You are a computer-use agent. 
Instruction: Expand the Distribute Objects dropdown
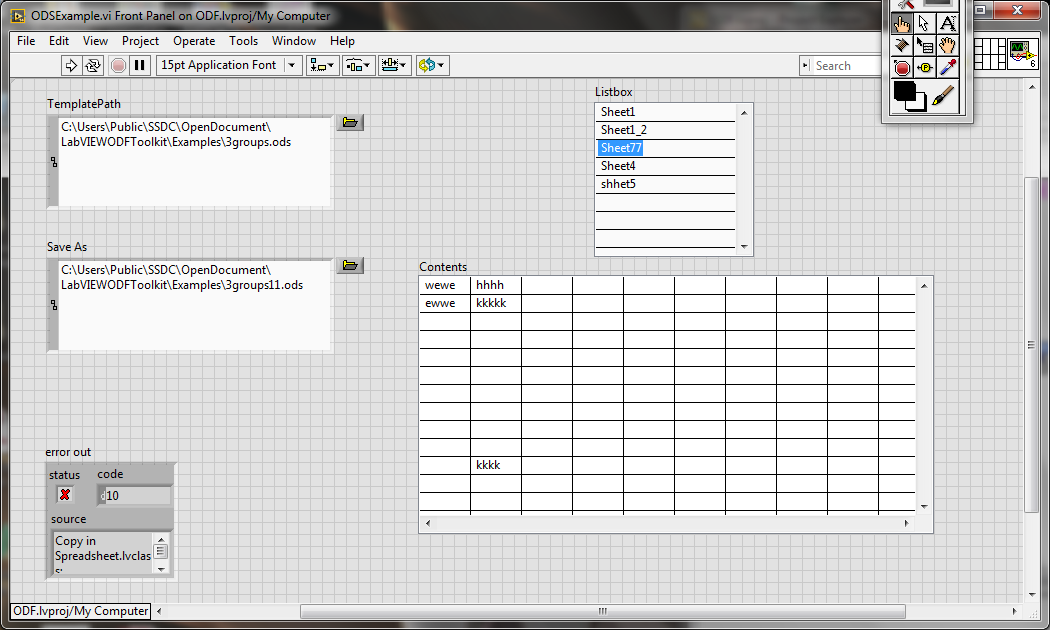click(358, 65)
